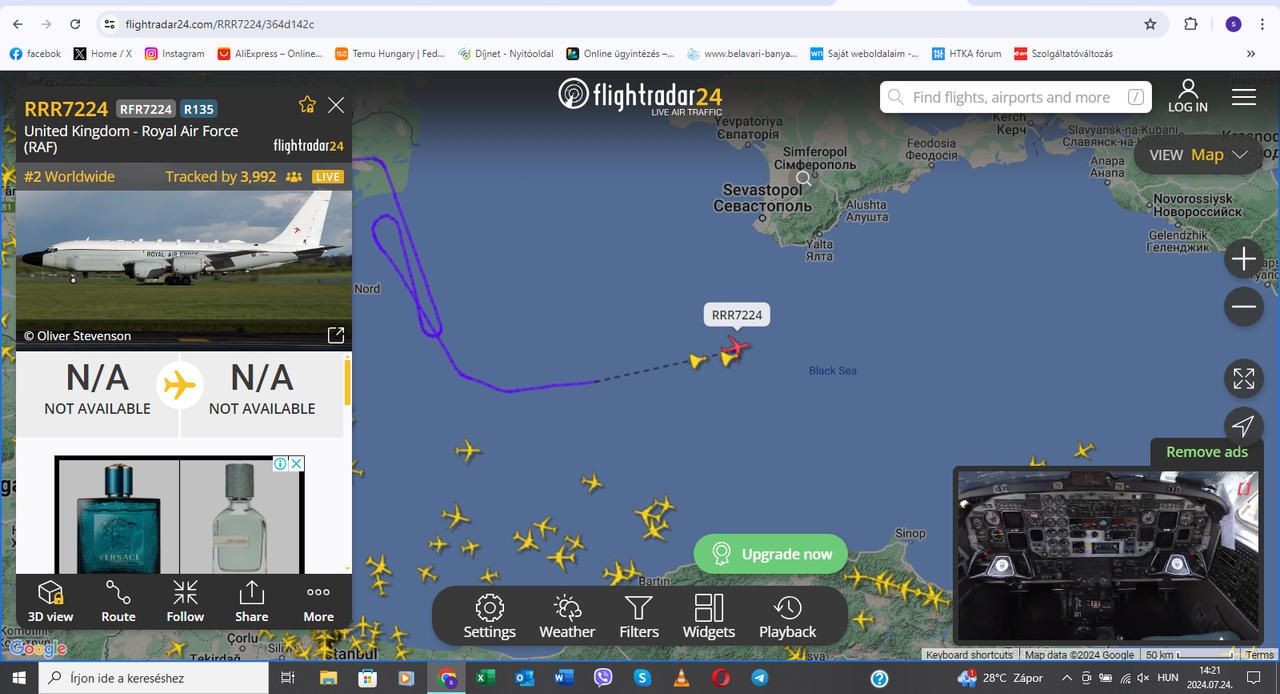Open Telegram from the taskbar

(759, 678)
